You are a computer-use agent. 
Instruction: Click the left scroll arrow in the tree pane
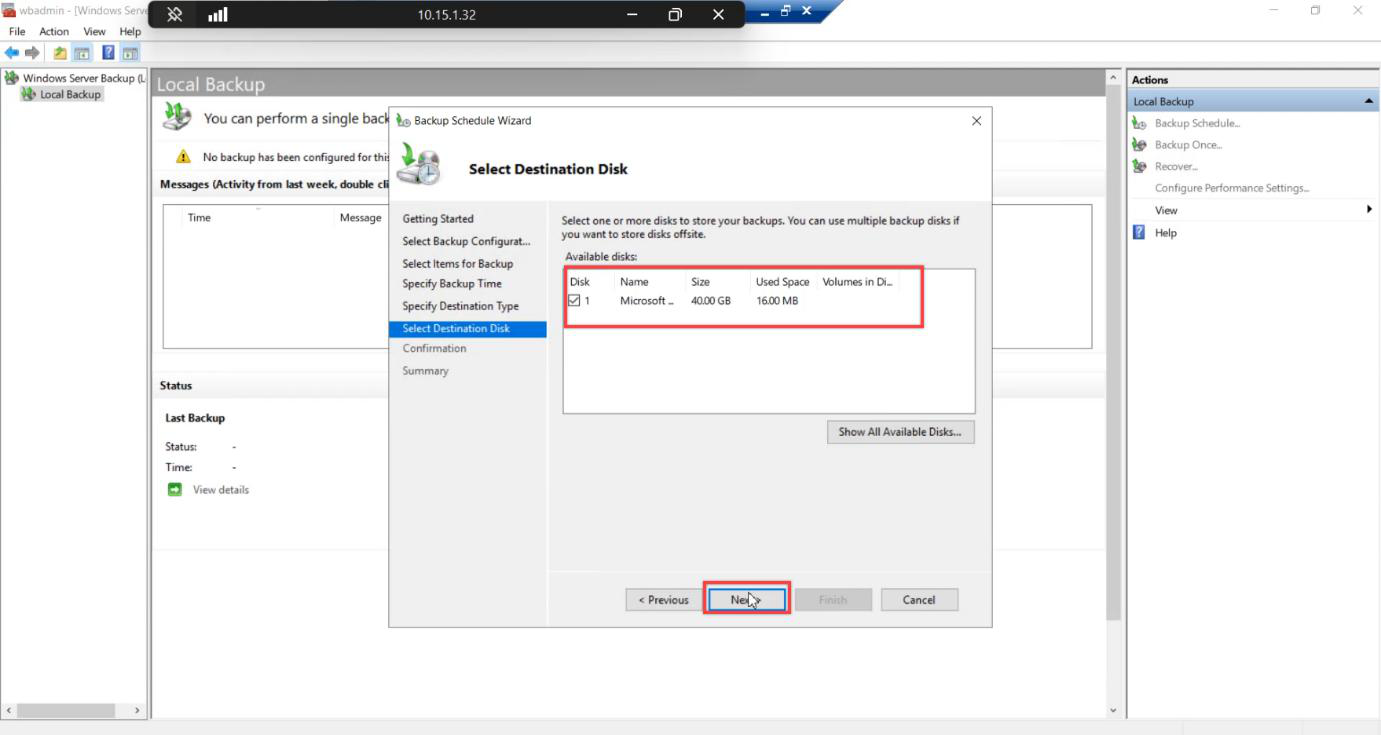(10, 710)
